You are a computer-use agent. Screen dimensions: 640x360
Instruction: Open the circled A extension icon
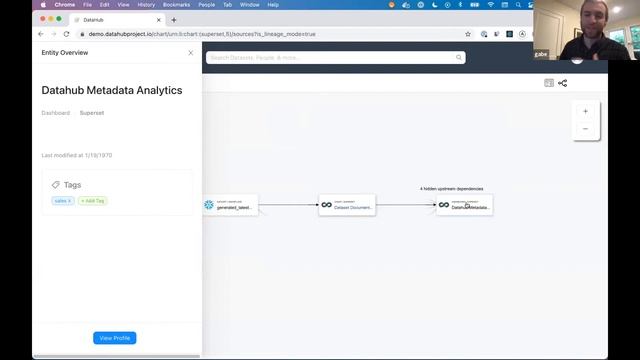tap(522, 34)
